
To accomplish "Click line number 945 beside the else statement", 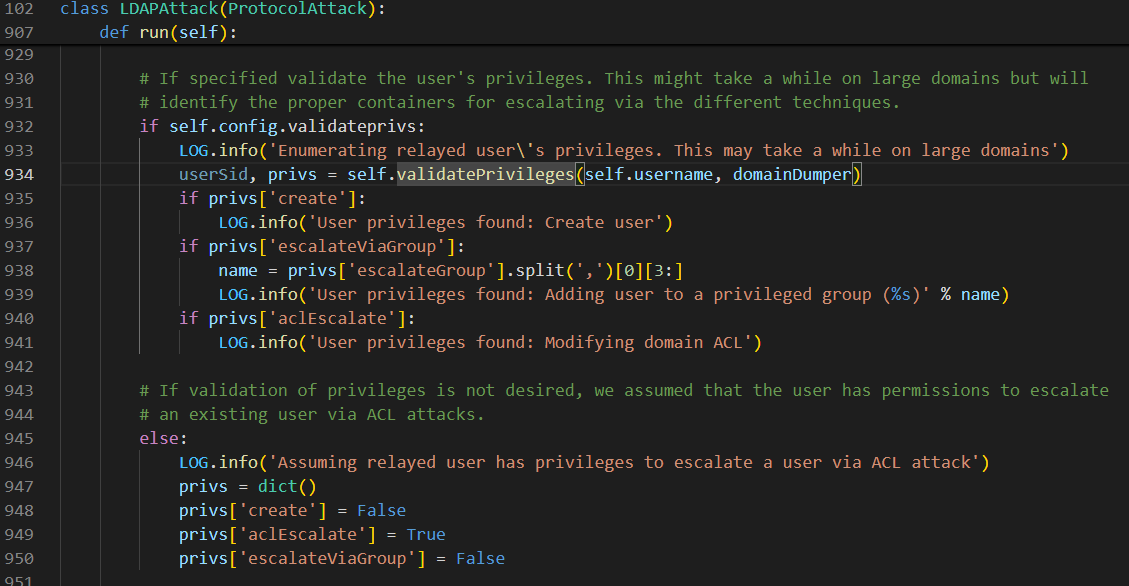I will (x=20, y=438).
